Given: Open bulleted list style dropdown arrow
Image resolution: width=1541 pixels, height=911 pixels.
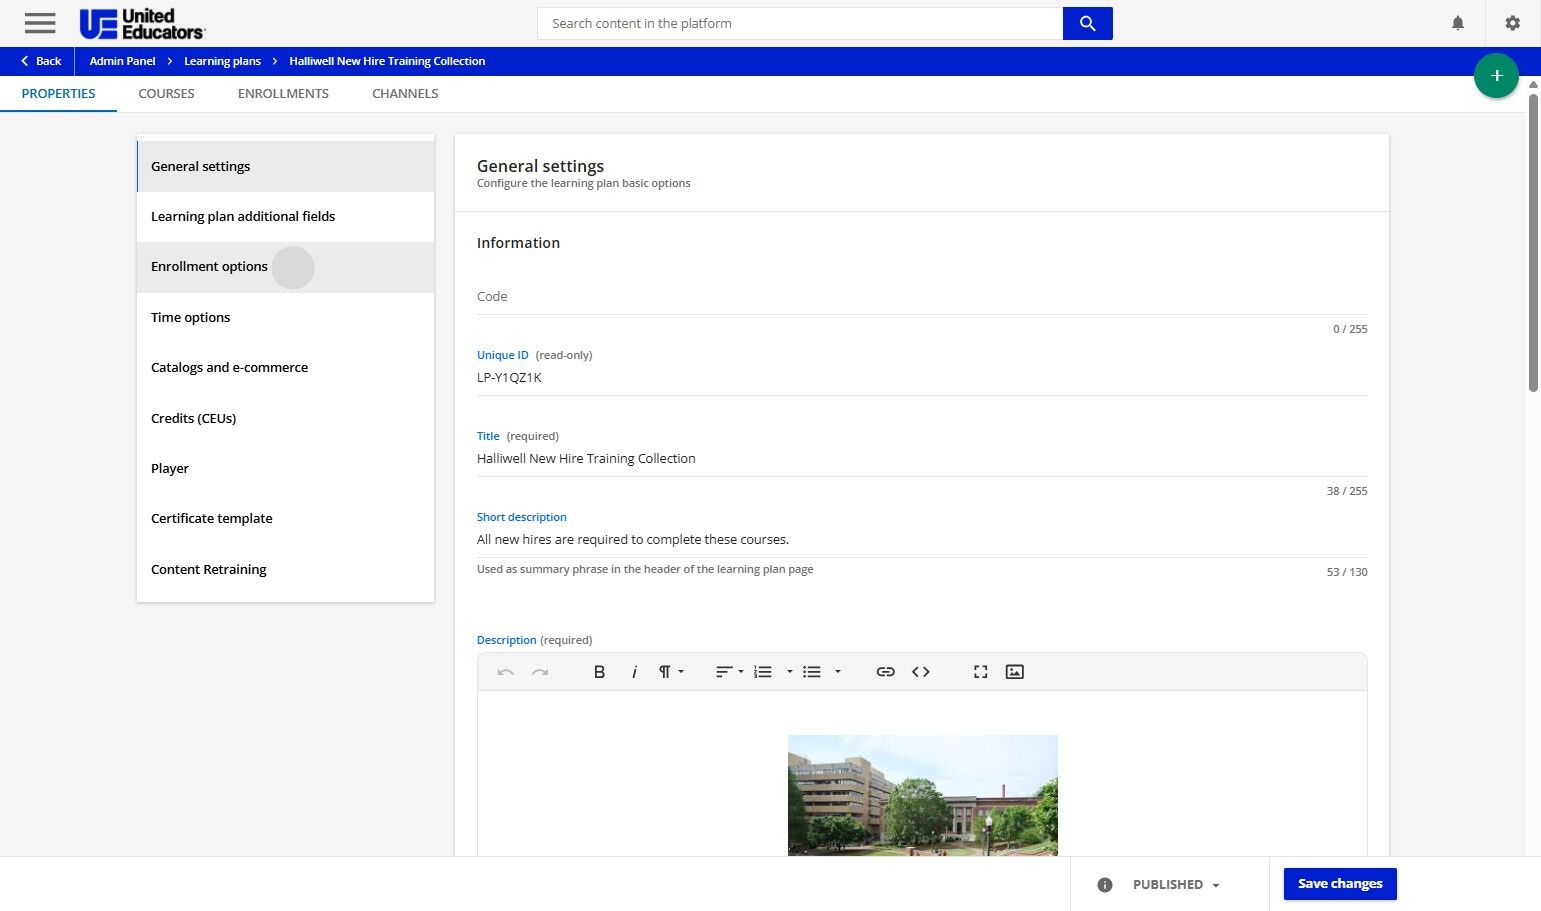Looking at the screenshot, I should tap(838, 672).
